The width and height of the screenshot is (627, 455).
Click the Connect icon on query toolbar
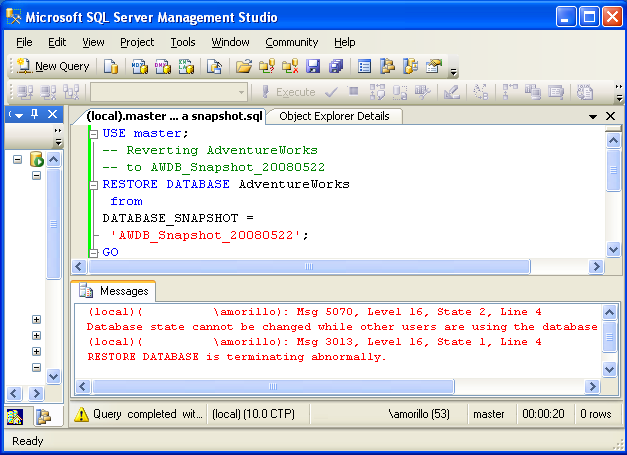click(26, 92)
